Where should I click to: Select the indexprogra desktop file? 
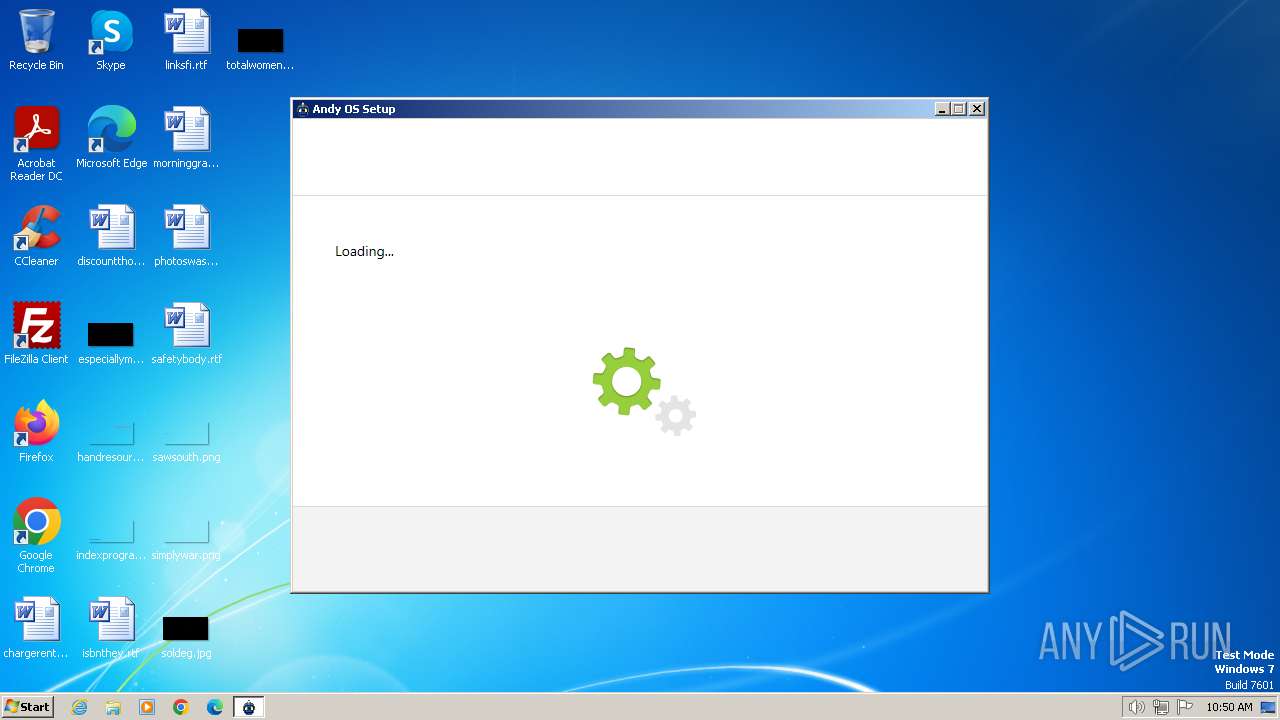(111, 539)
